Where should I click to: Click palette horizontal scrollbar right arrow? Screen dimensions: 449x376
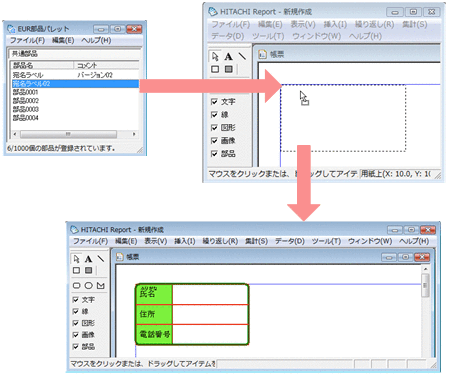134,134
